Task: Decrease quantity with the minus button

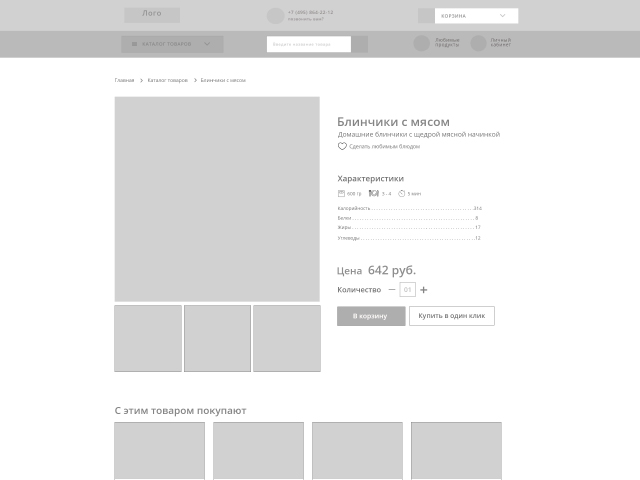Action: pyautogui.click(x=392, y=290)
